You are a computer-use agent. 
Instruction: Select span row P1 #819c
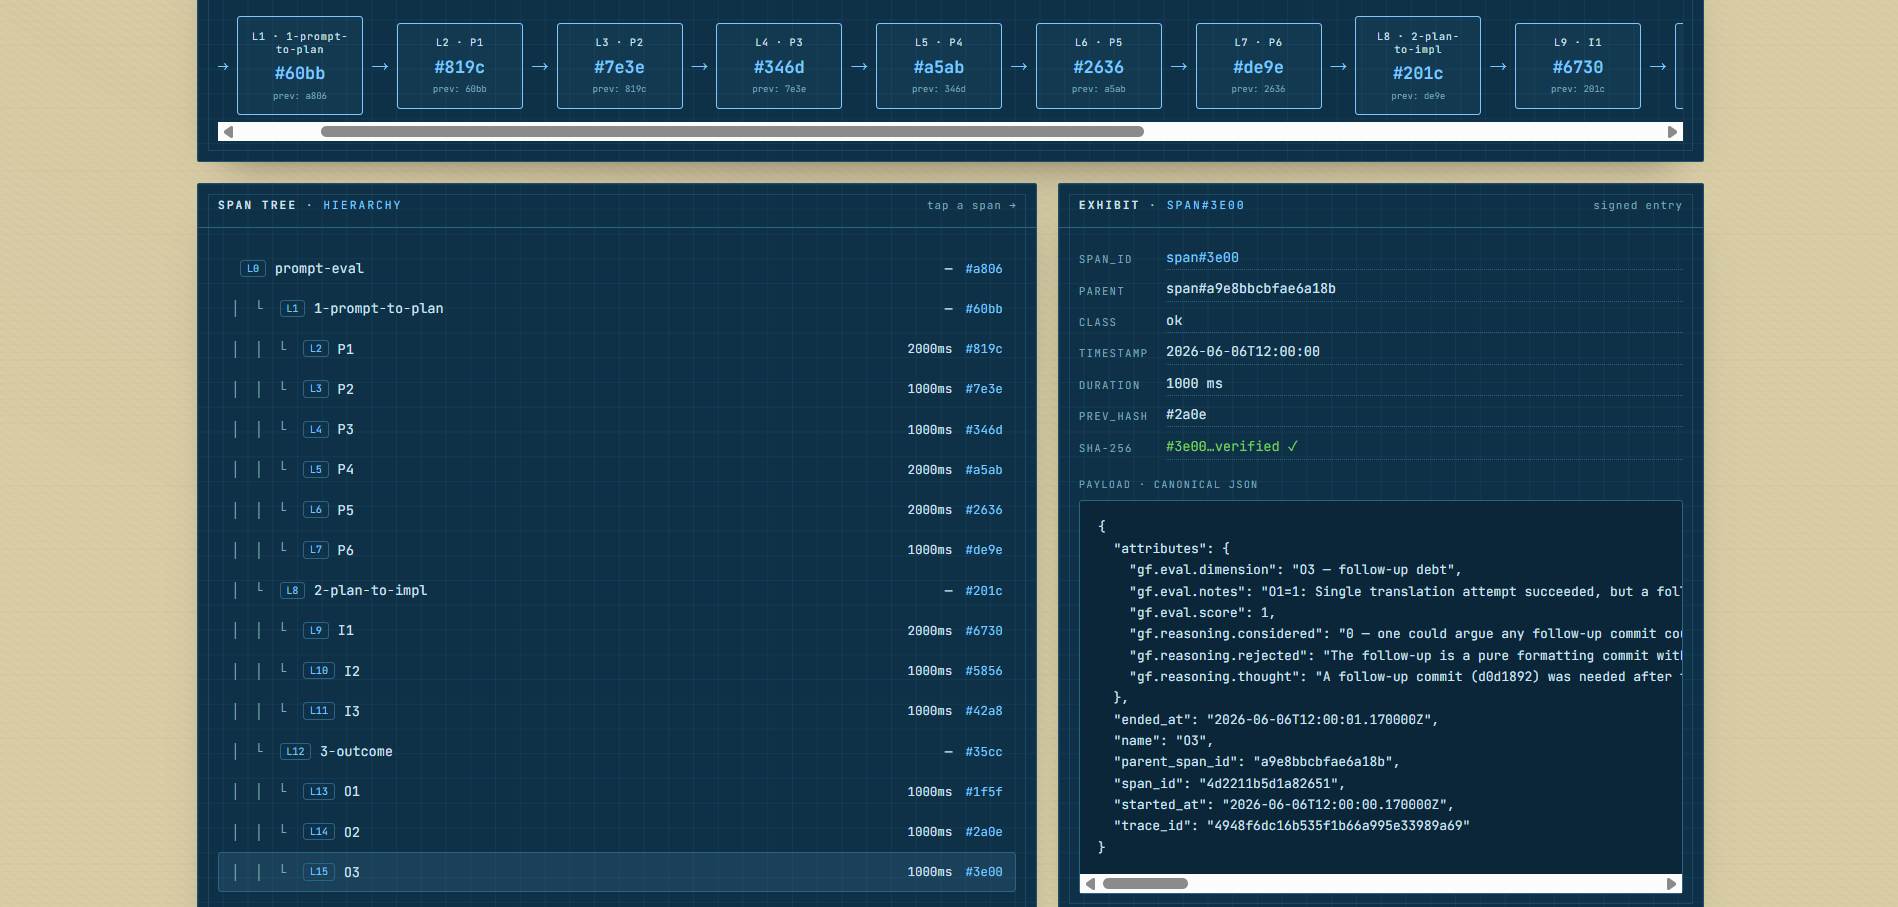tap(617, 349)
